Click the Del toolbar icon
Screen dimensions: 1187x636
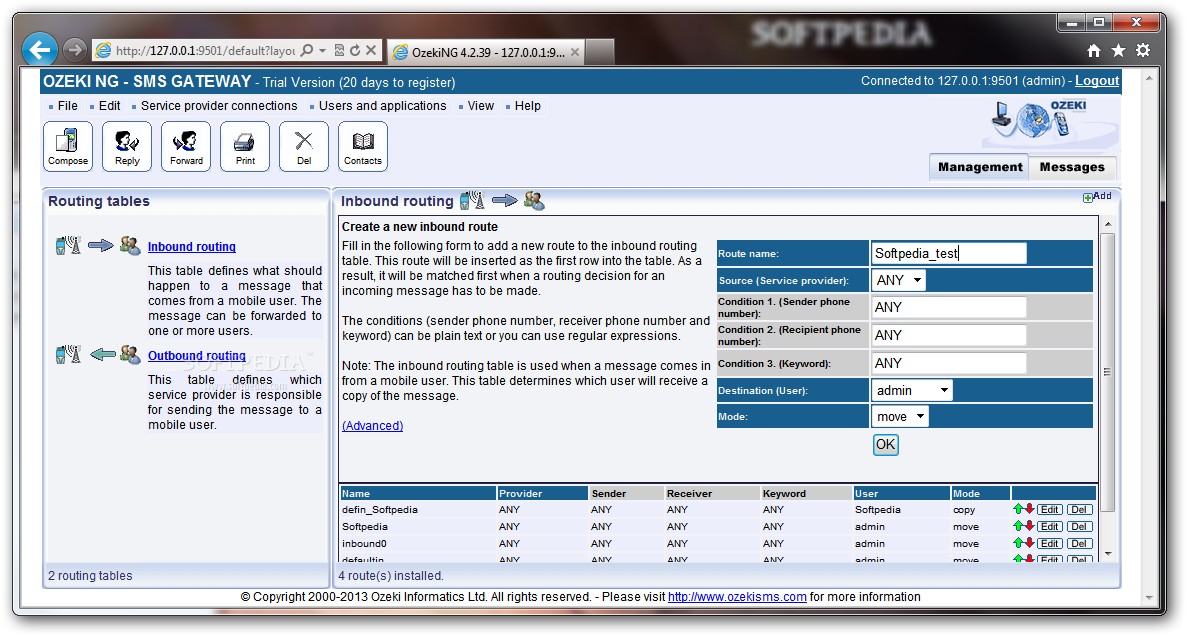(304, 146)
